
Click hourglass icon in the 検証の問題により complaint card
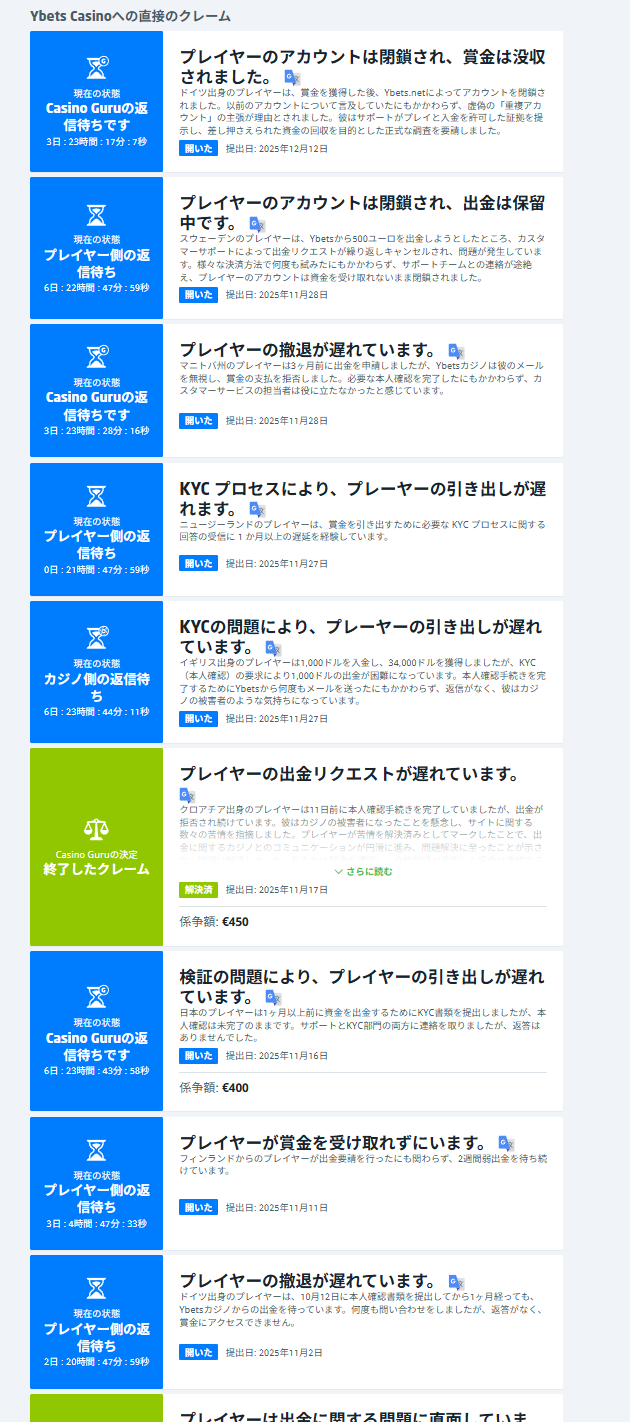[97, 996]
